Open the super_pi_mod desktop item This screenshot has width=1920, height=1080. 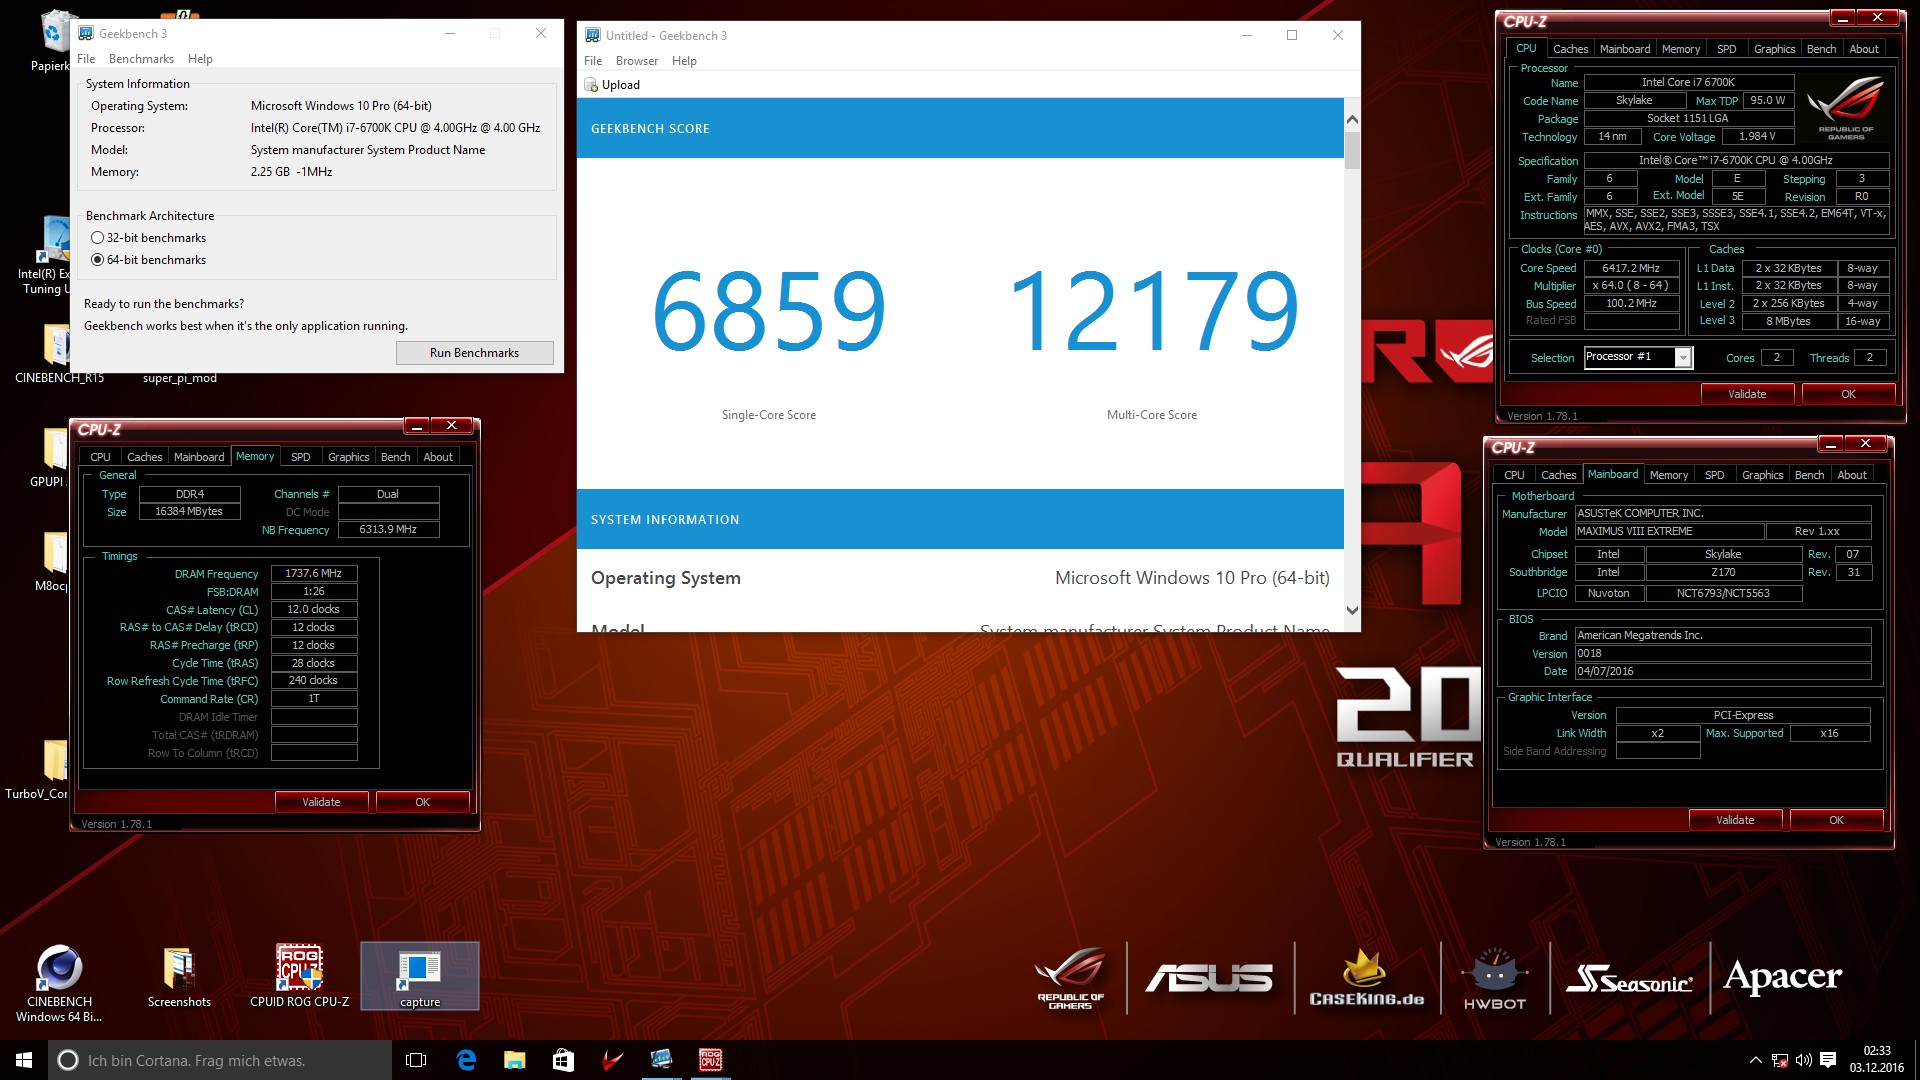click(x=179, y=378)
